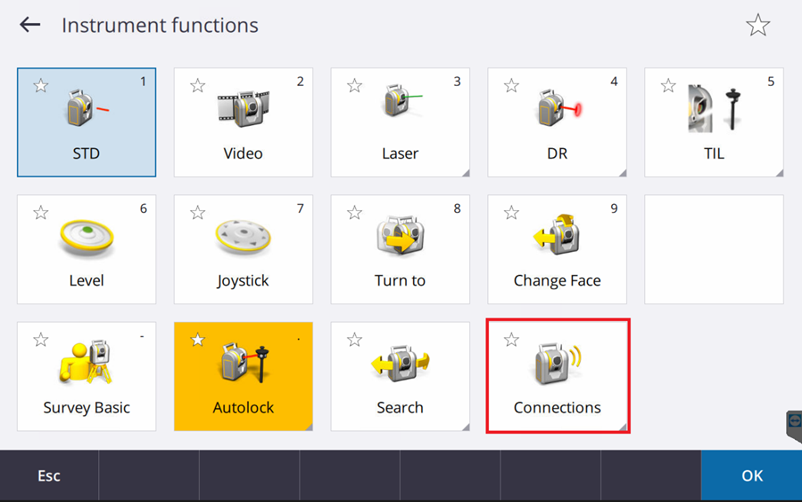Toggle favorite star on STD tile
The height and width of the screenshot is (502, 802).
pos(41,85)
